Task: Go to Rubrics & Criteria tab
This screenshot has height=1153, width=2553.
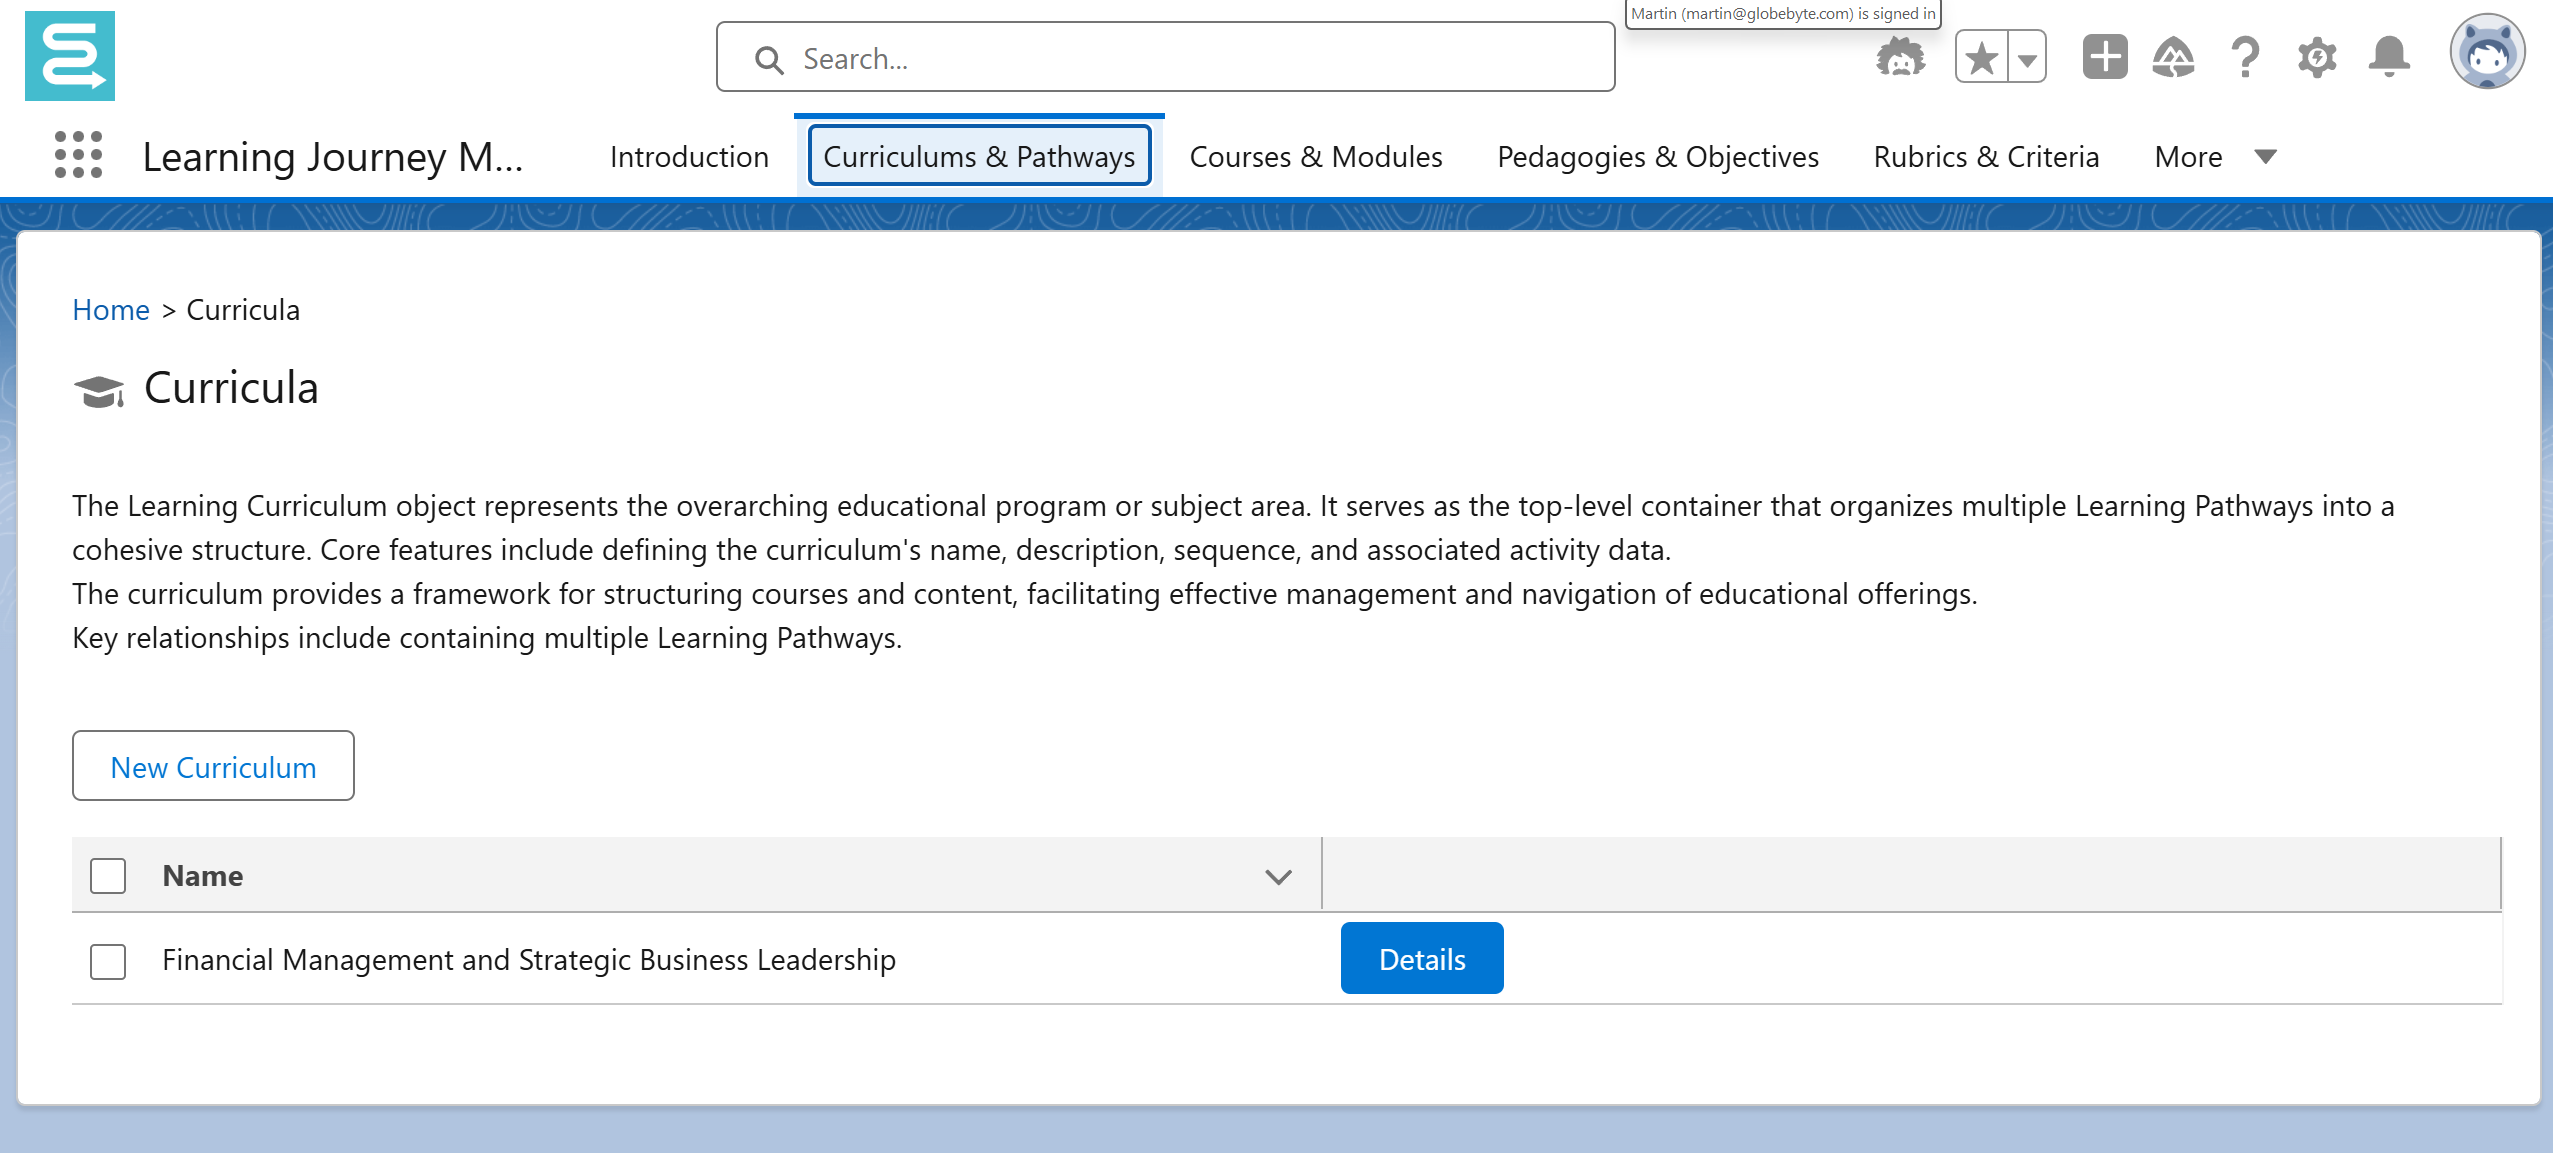Action: click(x=1986, y=157)
